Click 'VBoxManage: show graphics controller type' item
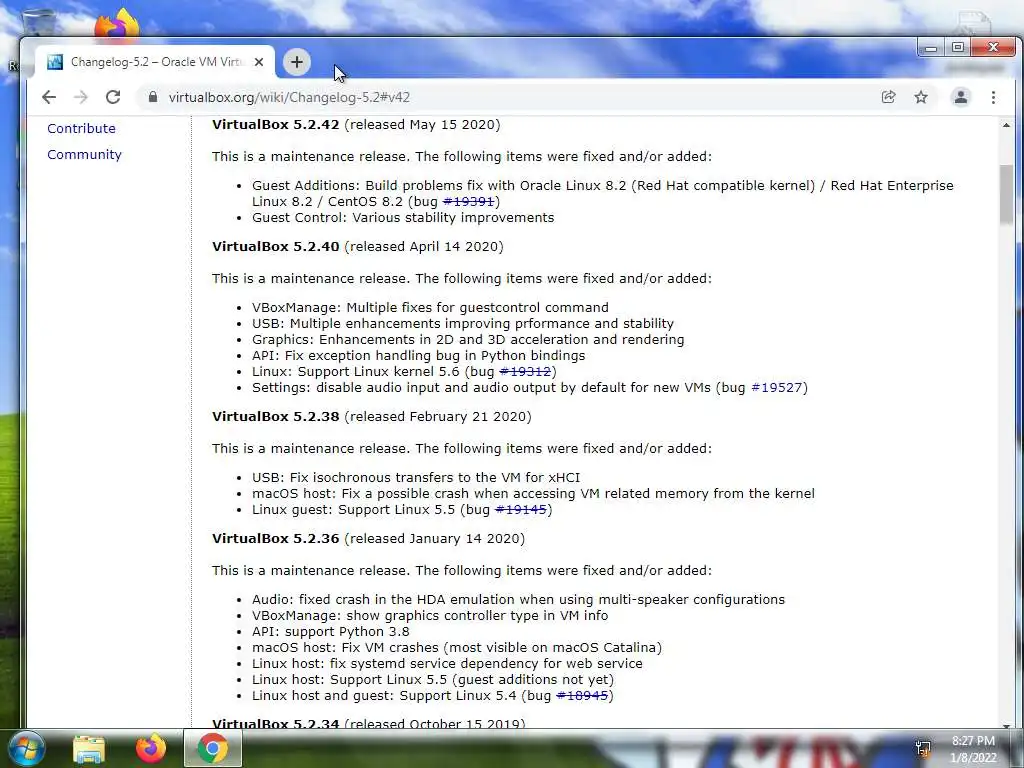The width and height of the screenshot is (1024, 768). [430, 616]
